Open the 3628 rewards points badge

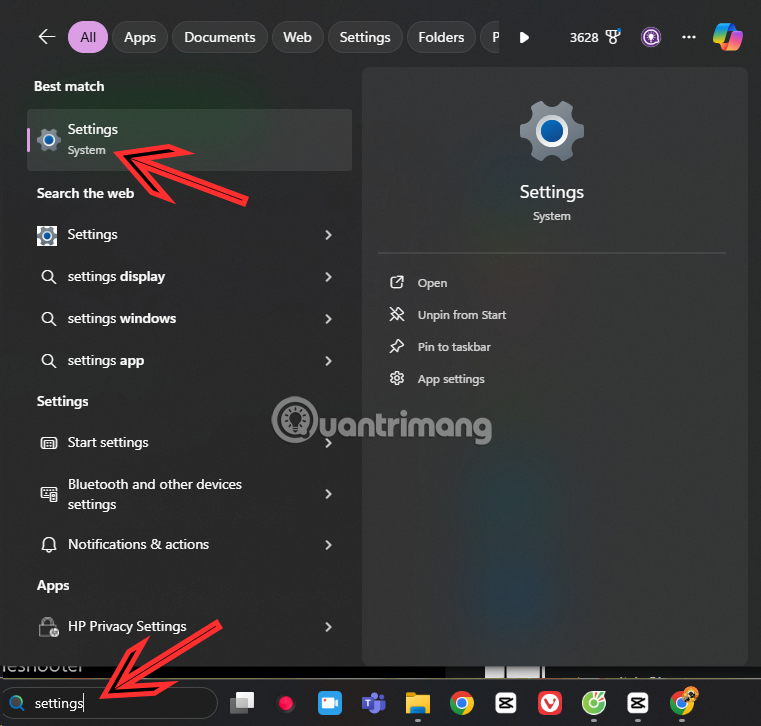[x=595, y=37]
